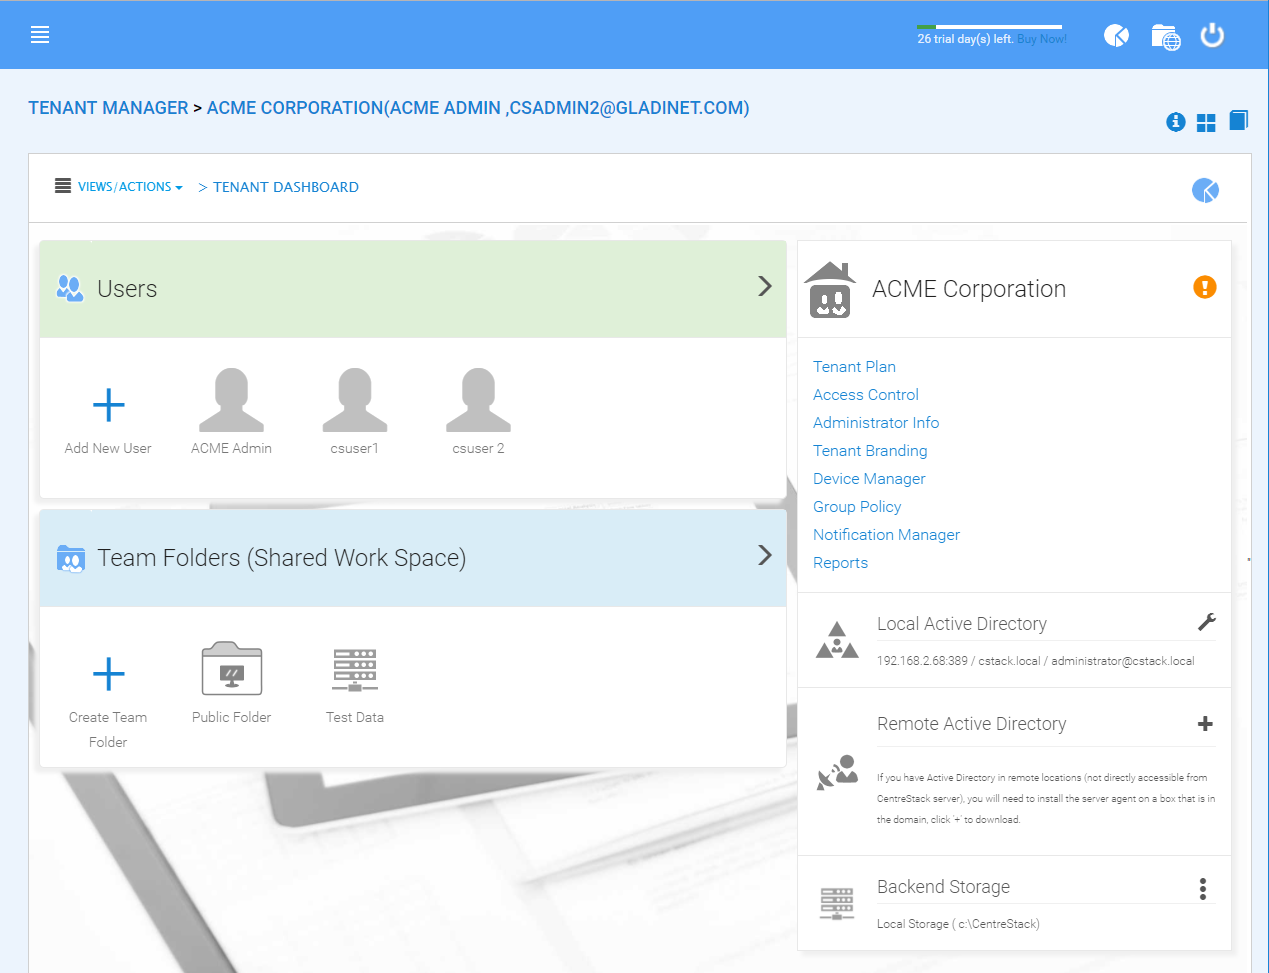Click the Create Team Folder plus icon
The image size is (1269, 973).
click(x=108, y=674)
